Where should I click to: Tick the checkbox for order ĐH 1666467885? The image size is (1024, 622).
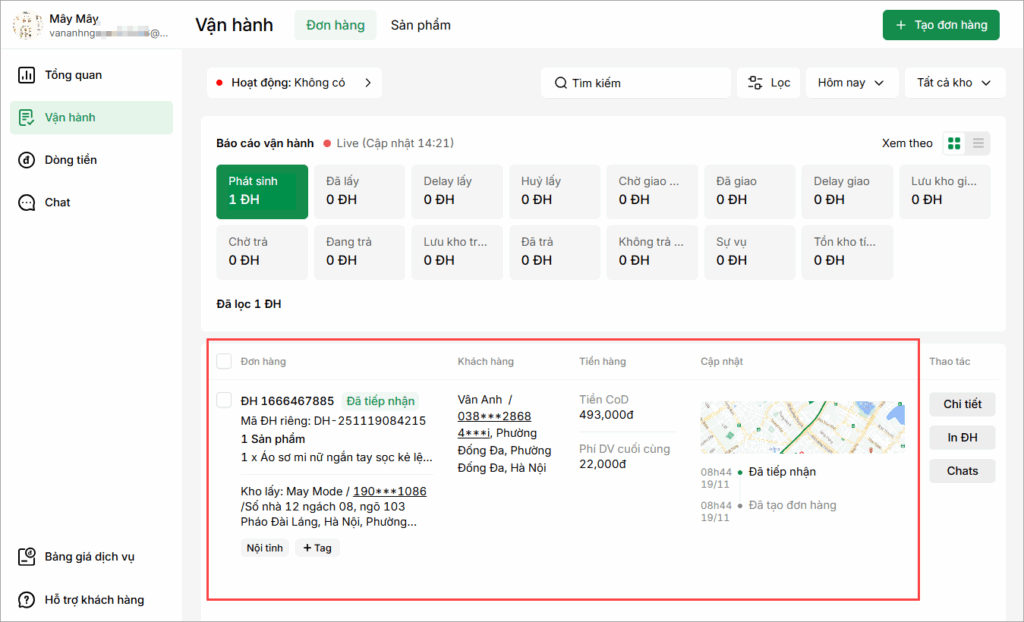click(224, 400)
